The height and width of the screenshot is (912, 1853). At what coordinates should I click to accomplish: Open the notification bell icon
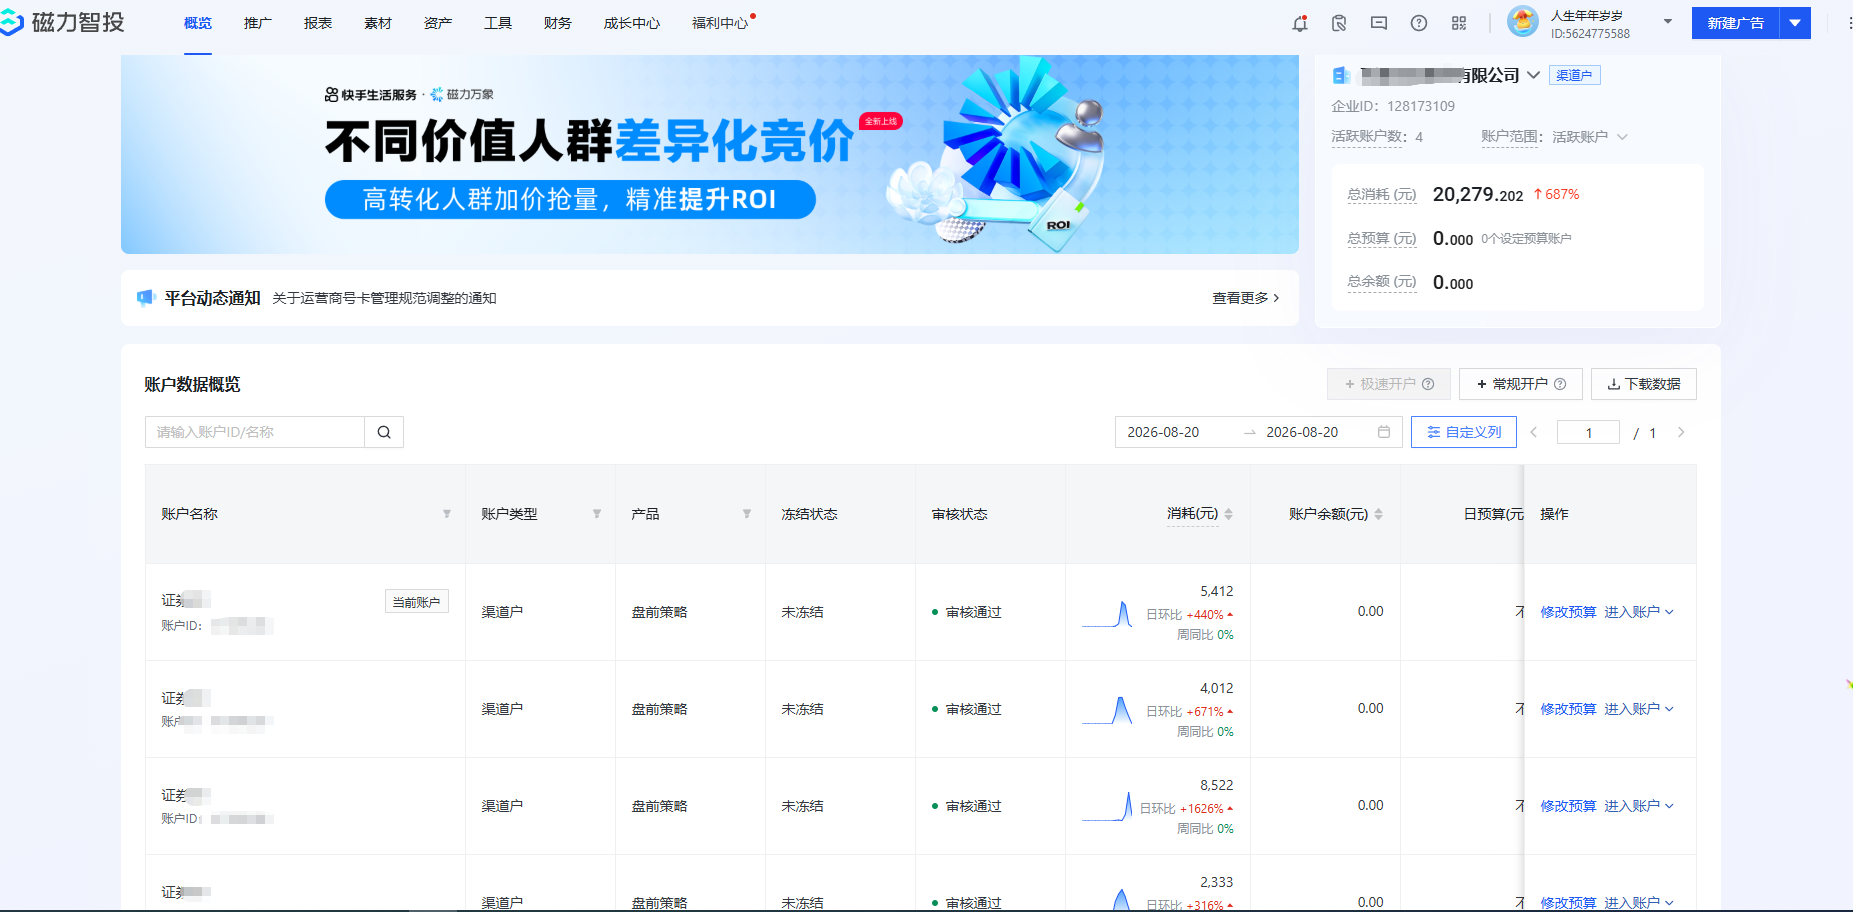coord(1299,23)
